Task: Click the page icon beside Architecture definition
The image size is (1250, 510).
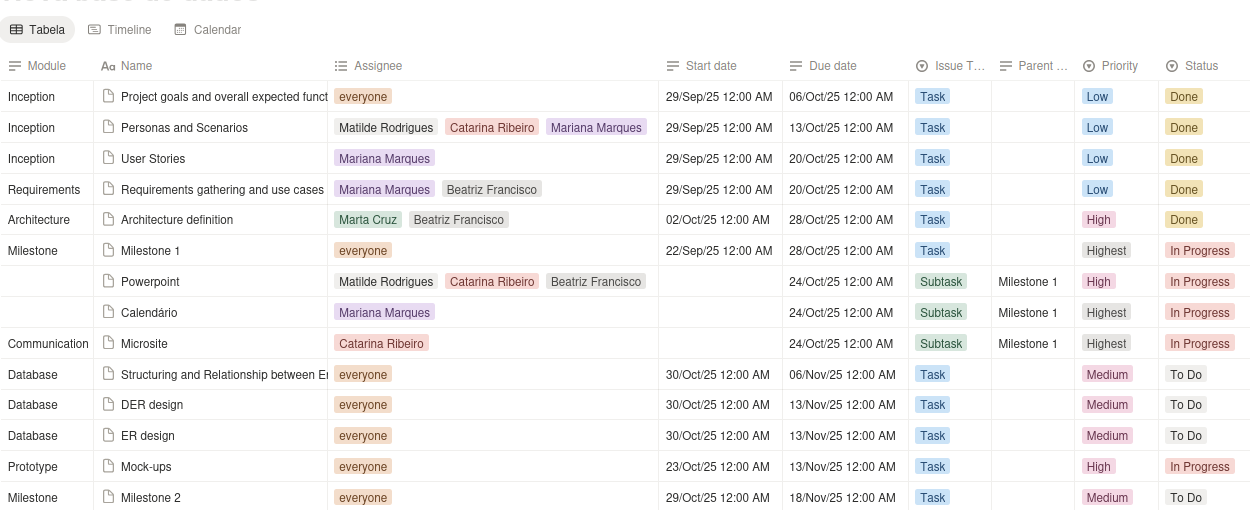Action: tap(109, 220)
